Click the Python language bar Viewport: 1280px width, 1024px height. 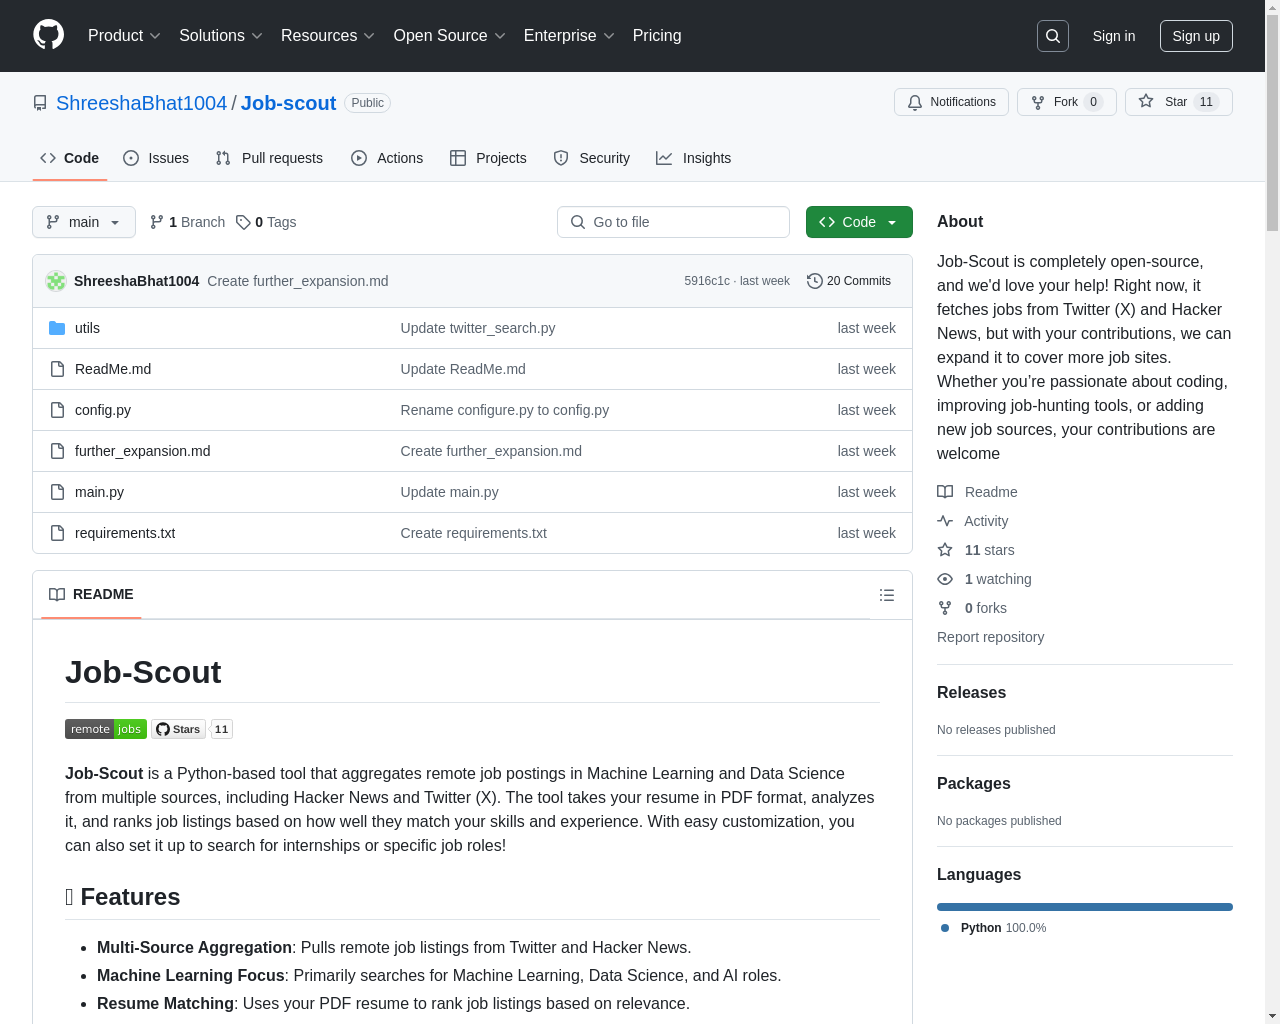pyautogui.click(x=1085, y=907)
